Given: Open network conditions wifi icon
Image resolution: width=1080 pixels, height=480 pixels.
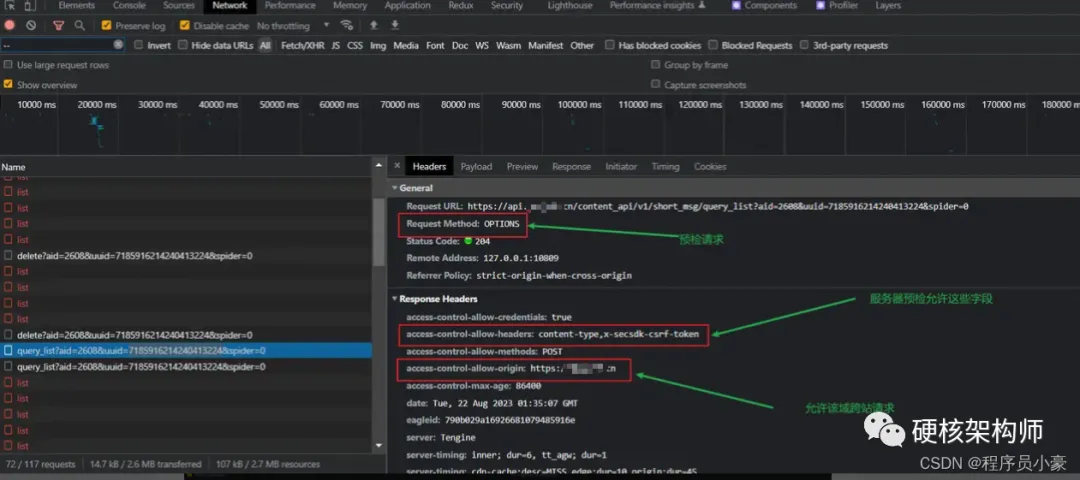Looking at the screenshot, I should [x=346, y=25].
